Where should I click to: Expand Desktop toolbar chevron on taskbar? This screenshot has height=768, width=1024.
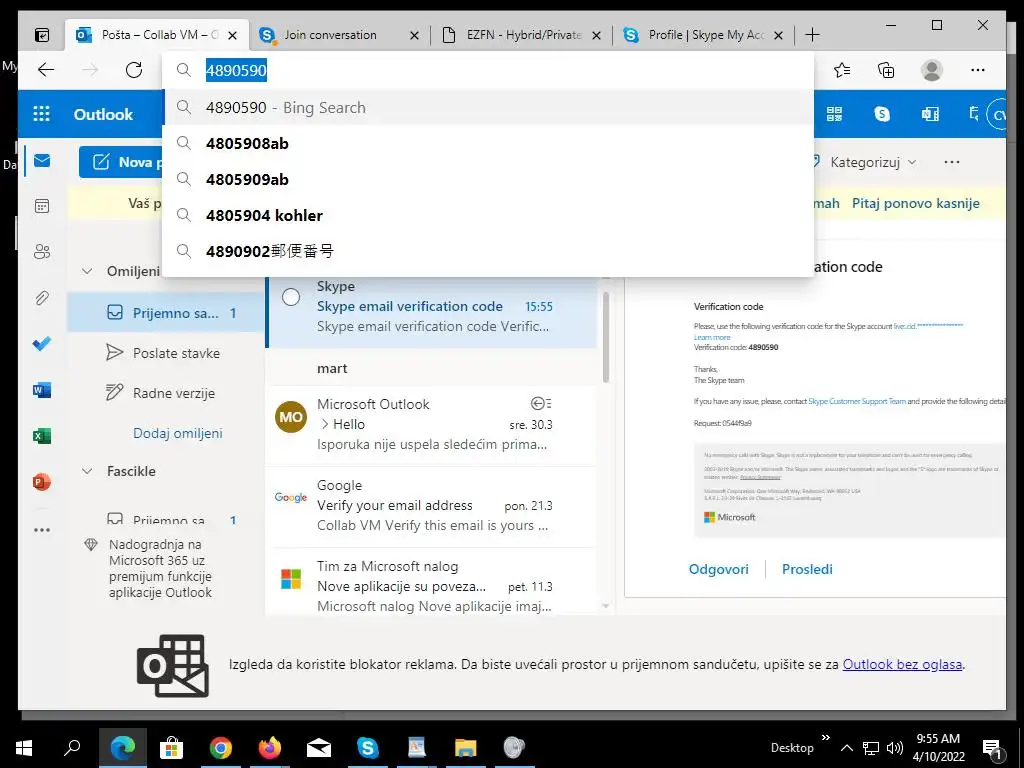pyautogui.click(x=825, y=737)
